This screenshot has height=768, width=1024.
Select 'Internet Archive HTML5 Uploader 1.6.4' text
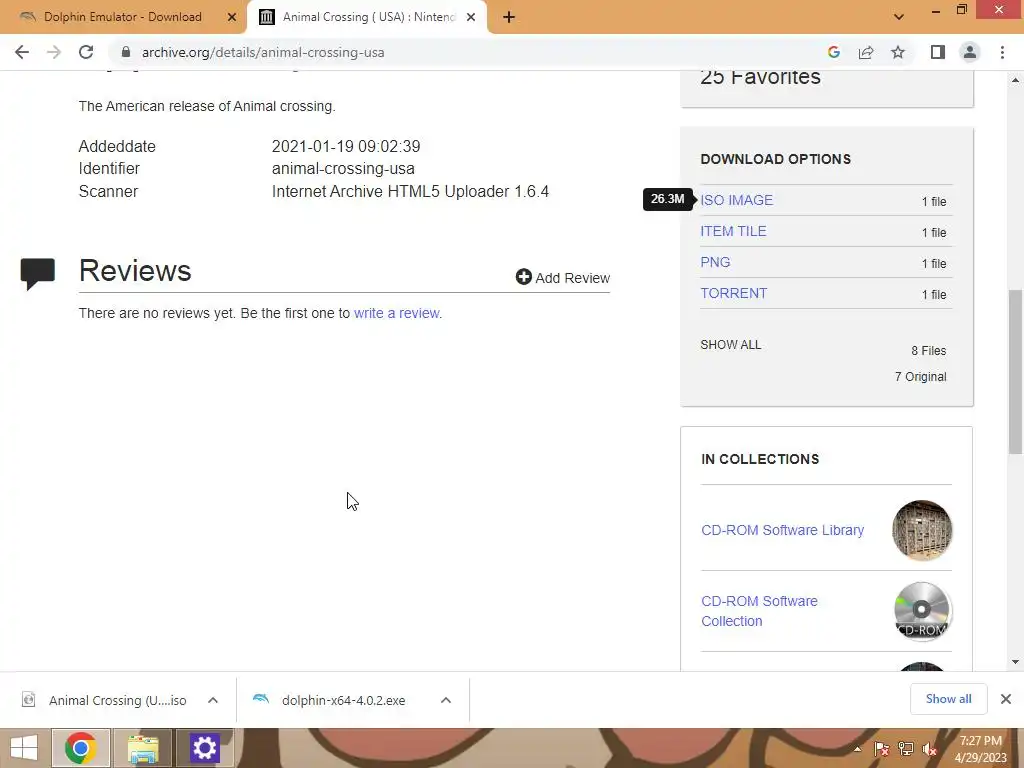pos(410,191)
